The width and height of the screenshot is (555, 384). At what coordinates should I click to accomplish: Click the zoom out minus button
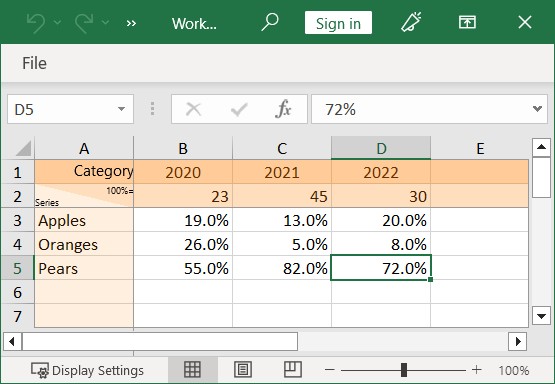330,370
